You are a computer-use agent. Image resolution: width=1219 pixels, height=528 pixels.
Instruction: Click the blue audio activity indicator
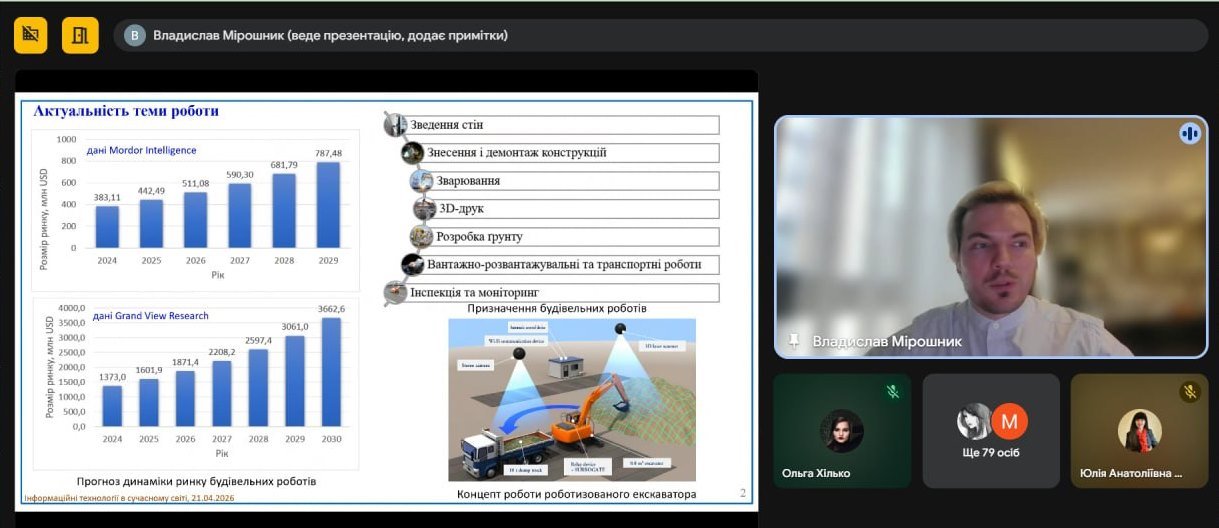[x=1189, y=133]
